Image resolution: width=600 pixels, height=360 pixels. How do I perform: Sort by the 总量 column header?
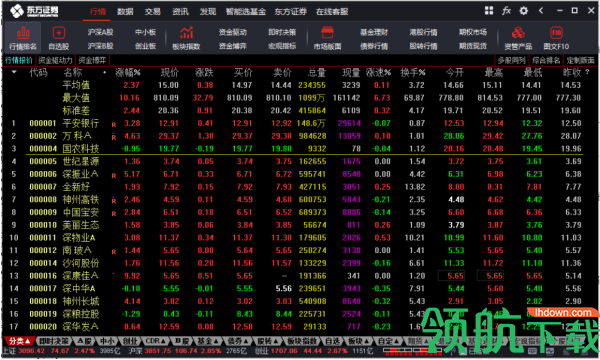click(316, 72)
